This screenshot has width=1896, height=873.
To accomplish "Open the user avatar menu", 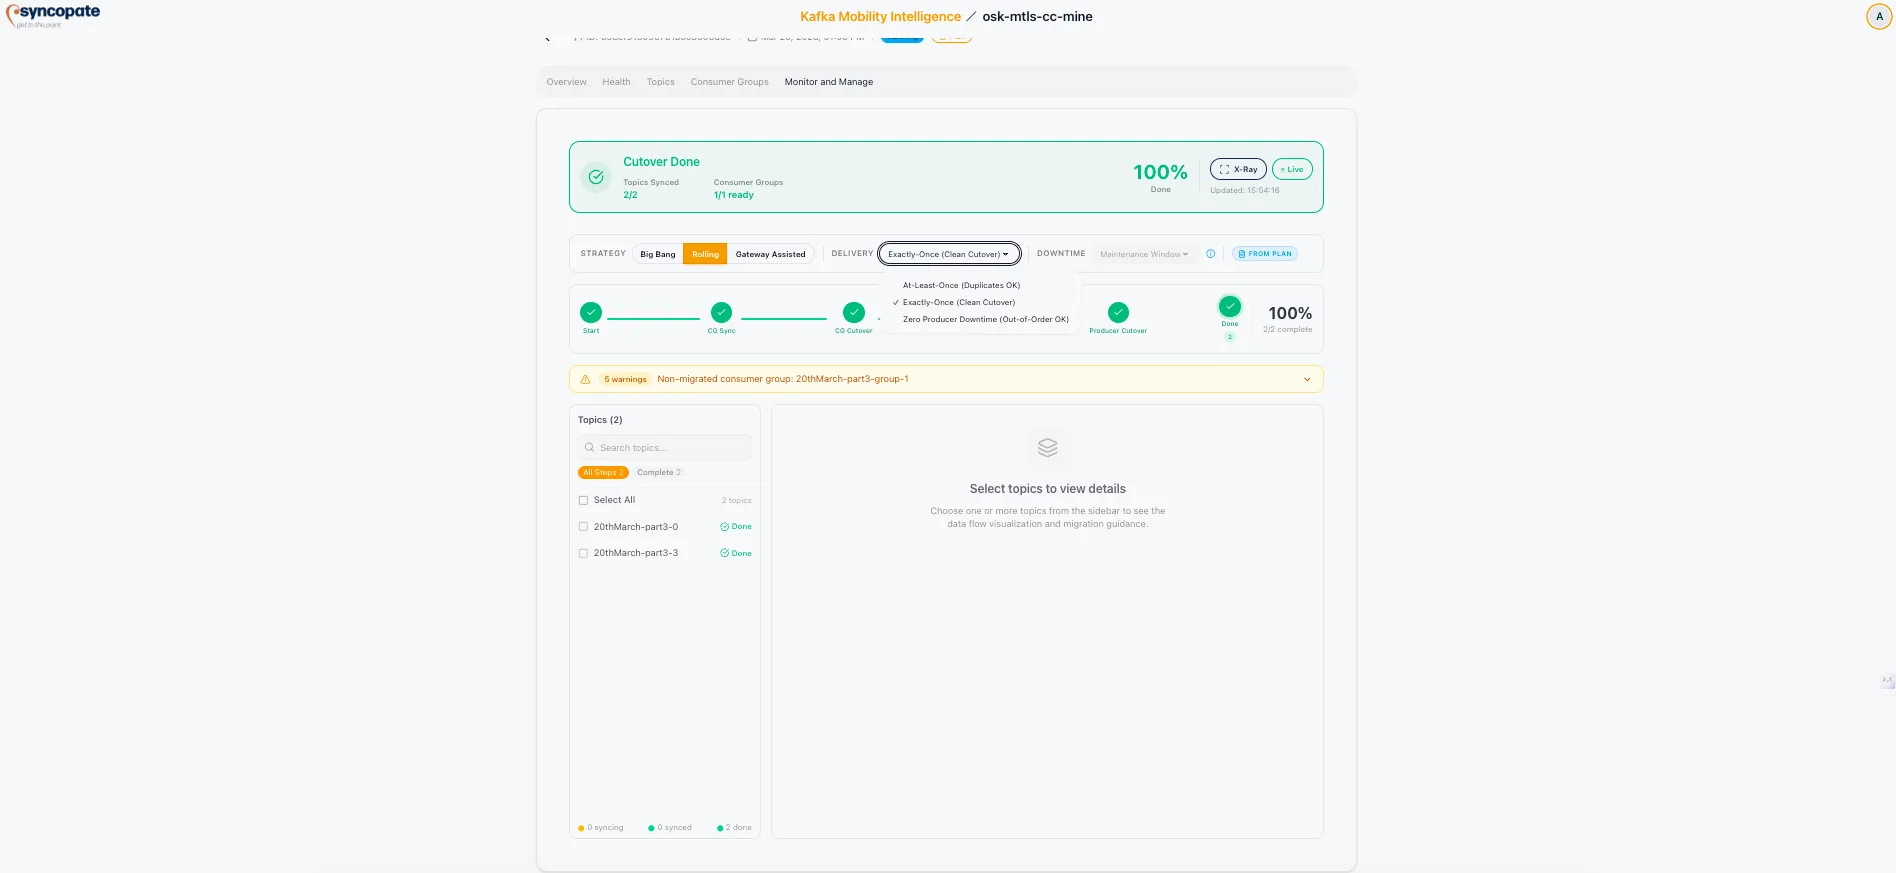I will 1879,16.
